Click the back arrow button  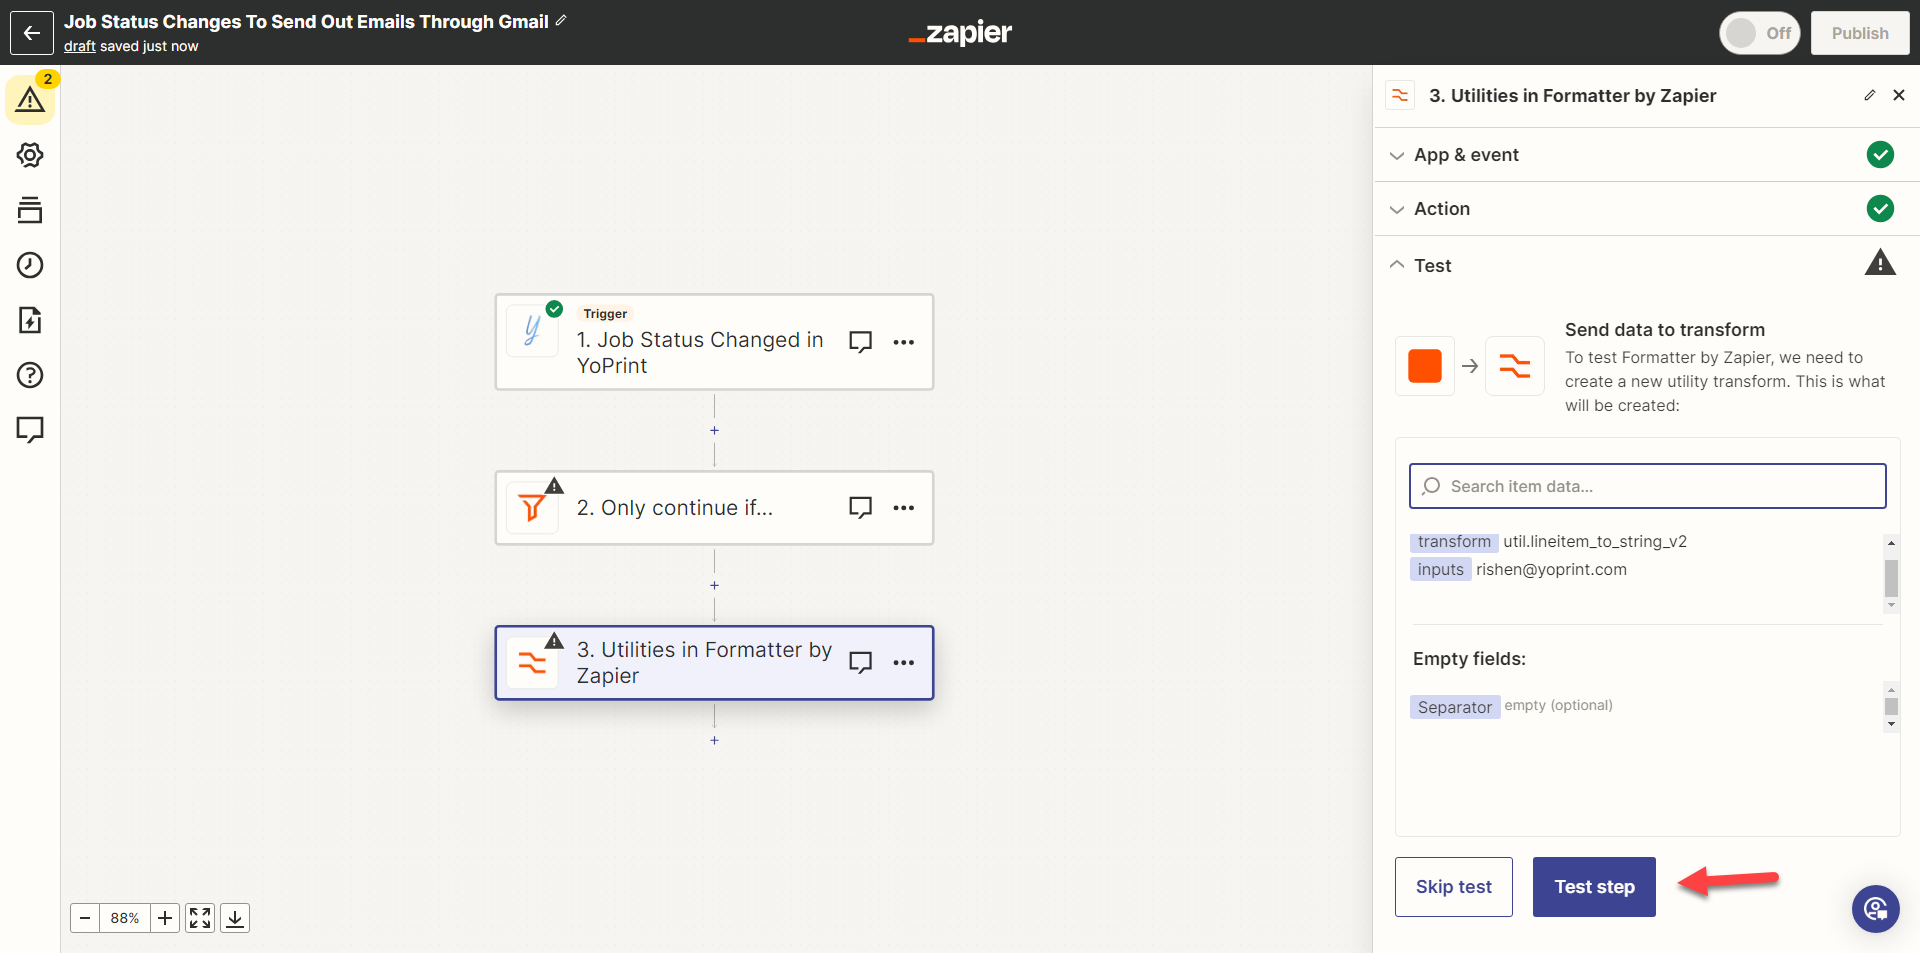(x=31, y=33)
